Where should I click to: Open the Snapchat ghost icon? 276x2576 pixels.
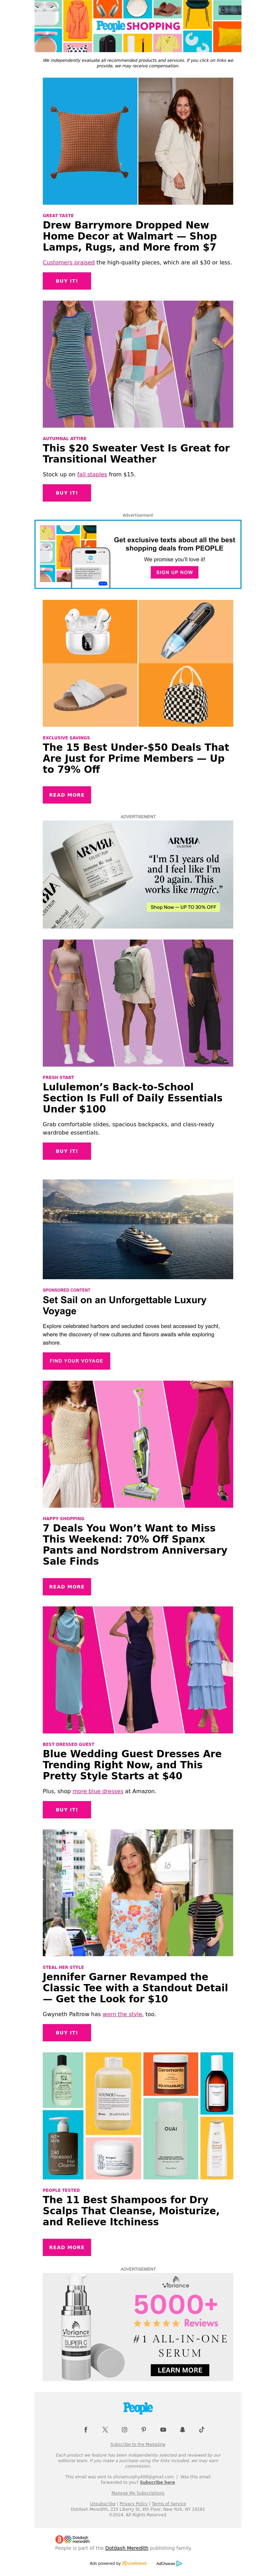182,2430
